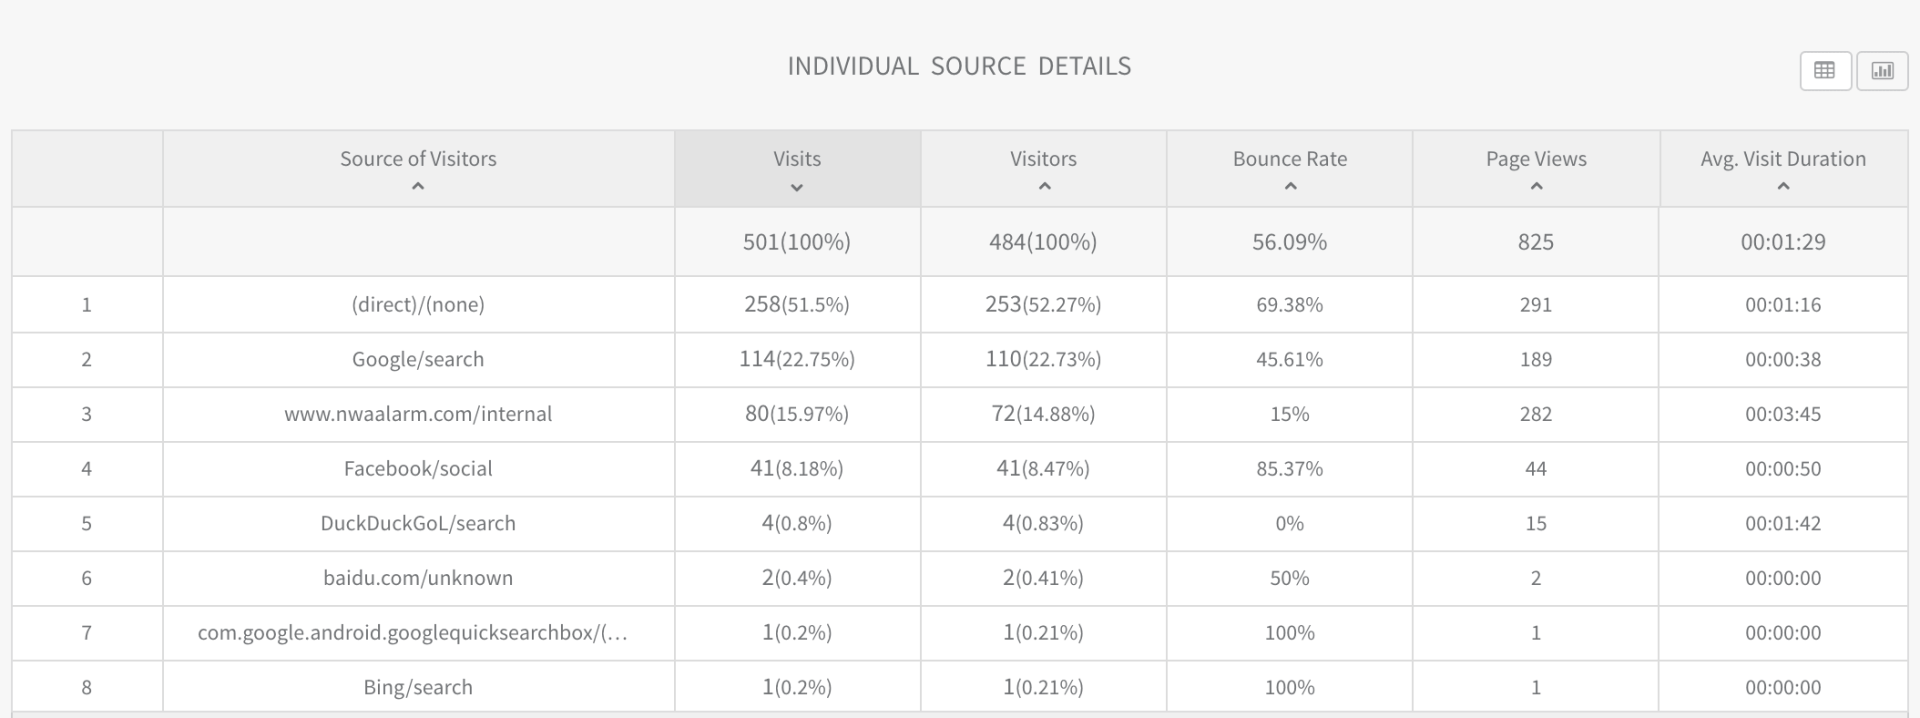
Task: Click the Bounce Rate column header
Action: tap(1290, 159)
